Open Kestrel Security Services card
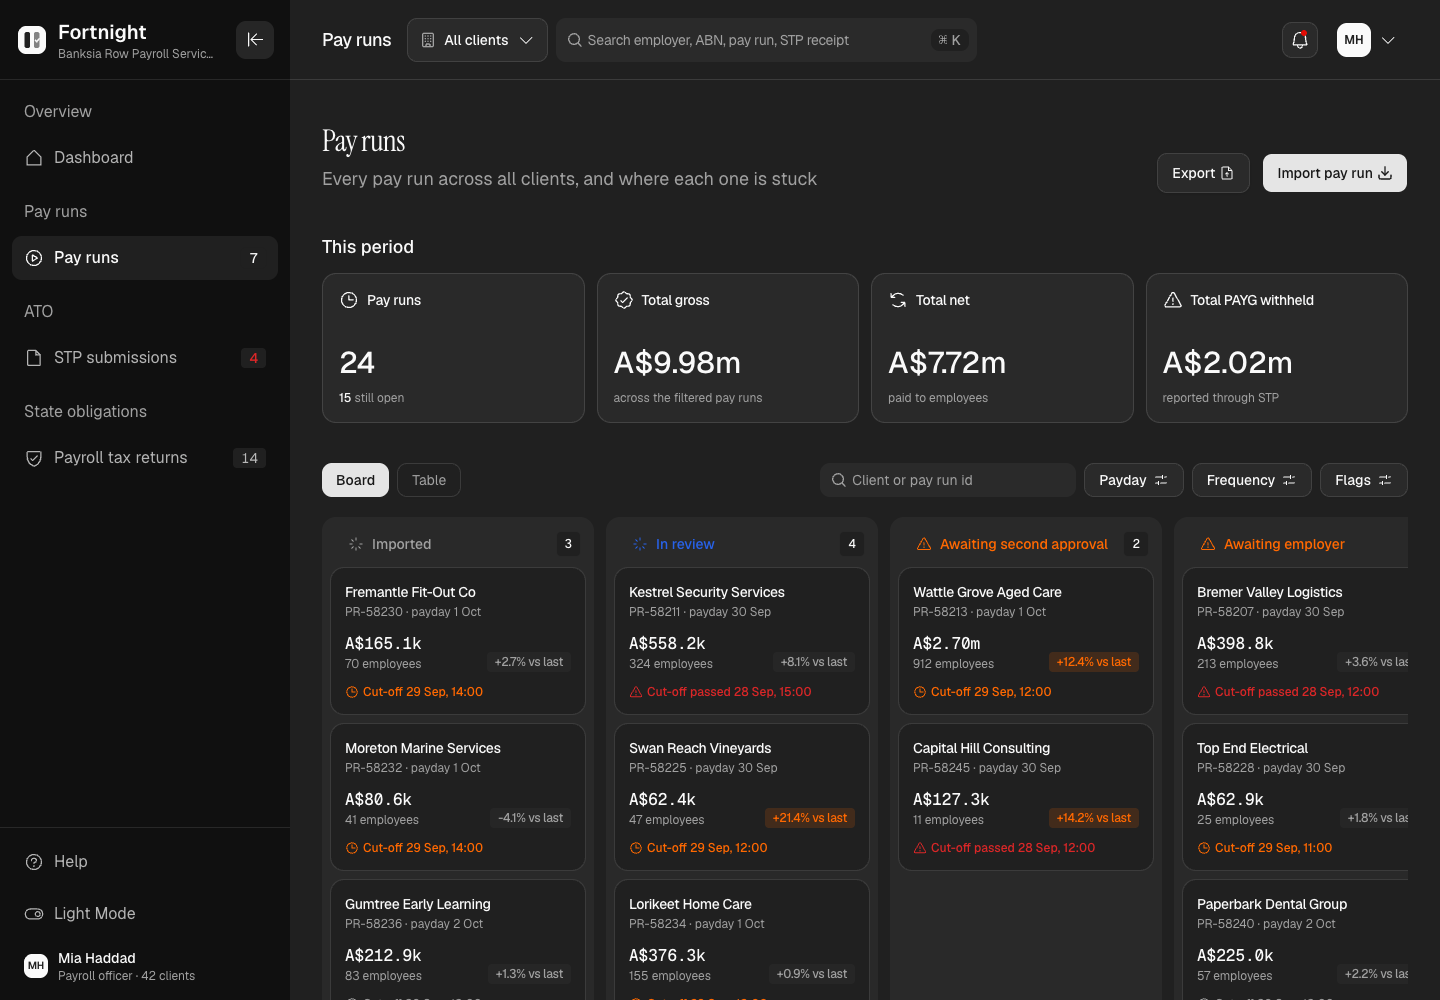The height and width of the screenshot is (1000, 1440). tap(742, 641)
